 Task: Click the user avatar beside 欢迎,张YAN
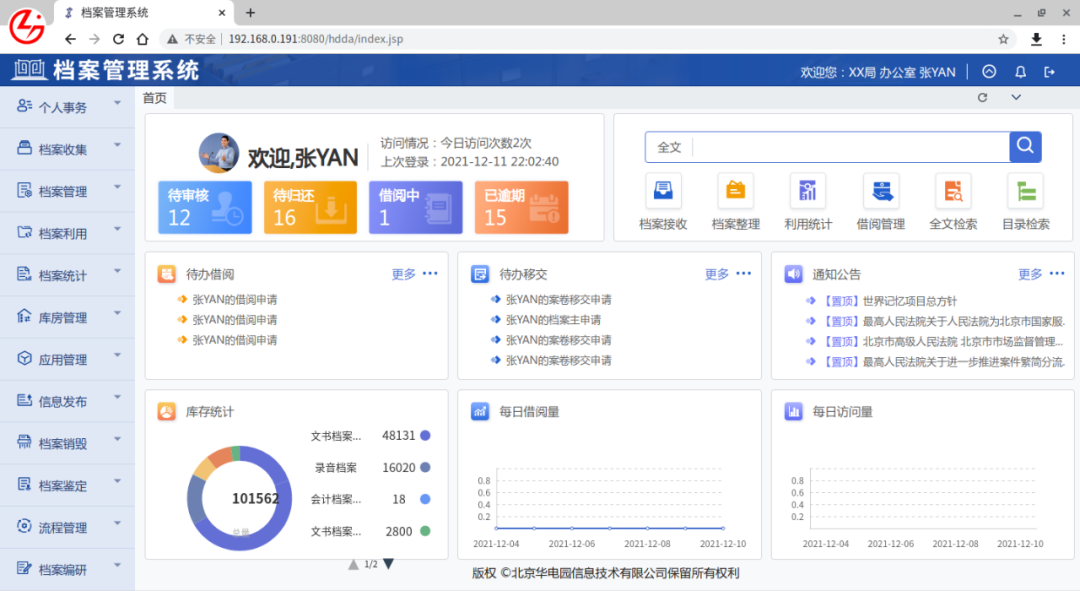[219, 152]
